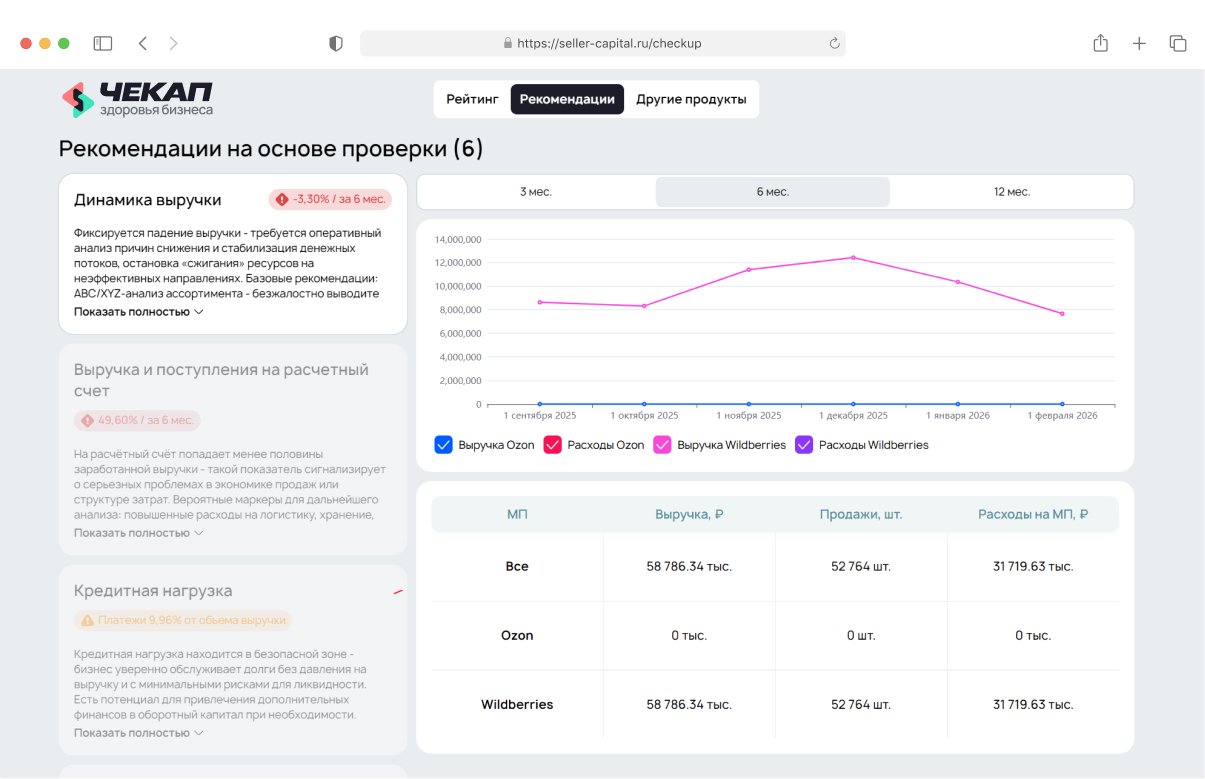This screenshot has height=779, width=1205.
Task: Toggle the browser sidebar icon
Action: coord(103,43)
